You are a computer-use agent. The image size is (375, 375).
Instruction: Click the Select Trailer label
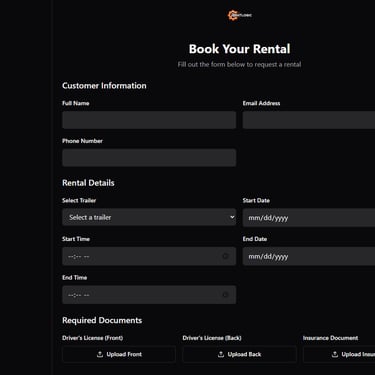coord(79,201)
